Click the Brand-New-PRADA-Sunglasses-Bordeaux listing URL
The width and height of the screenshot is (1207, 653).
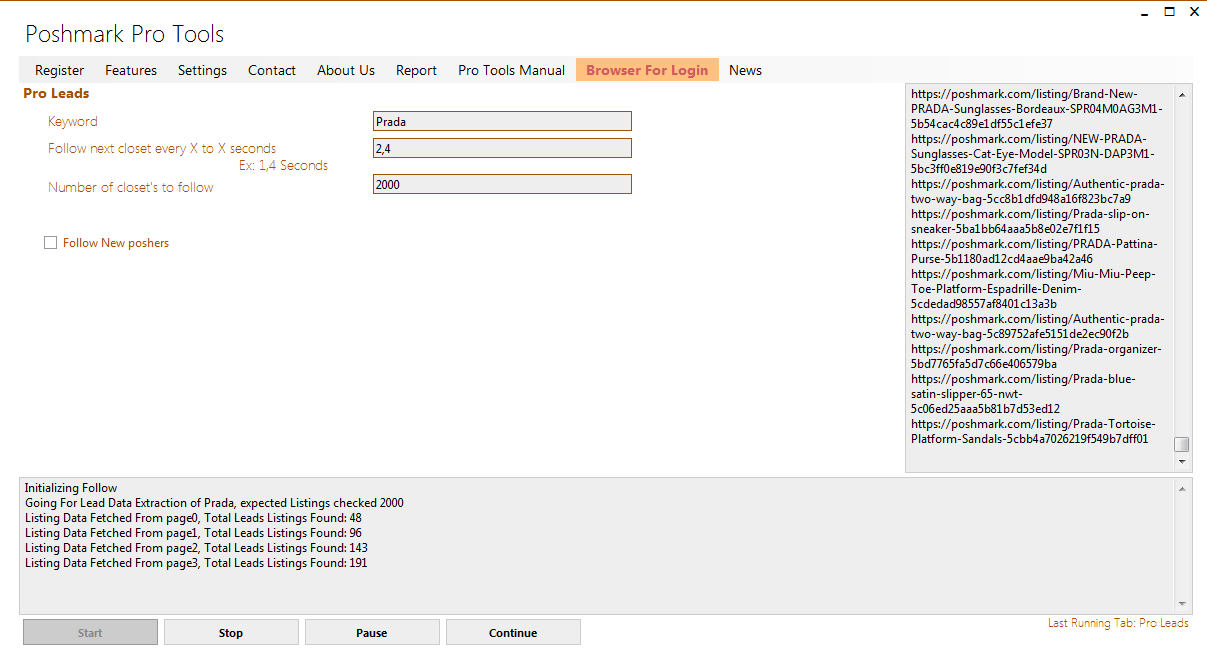pyautogui.click(x=1036, y=108)
